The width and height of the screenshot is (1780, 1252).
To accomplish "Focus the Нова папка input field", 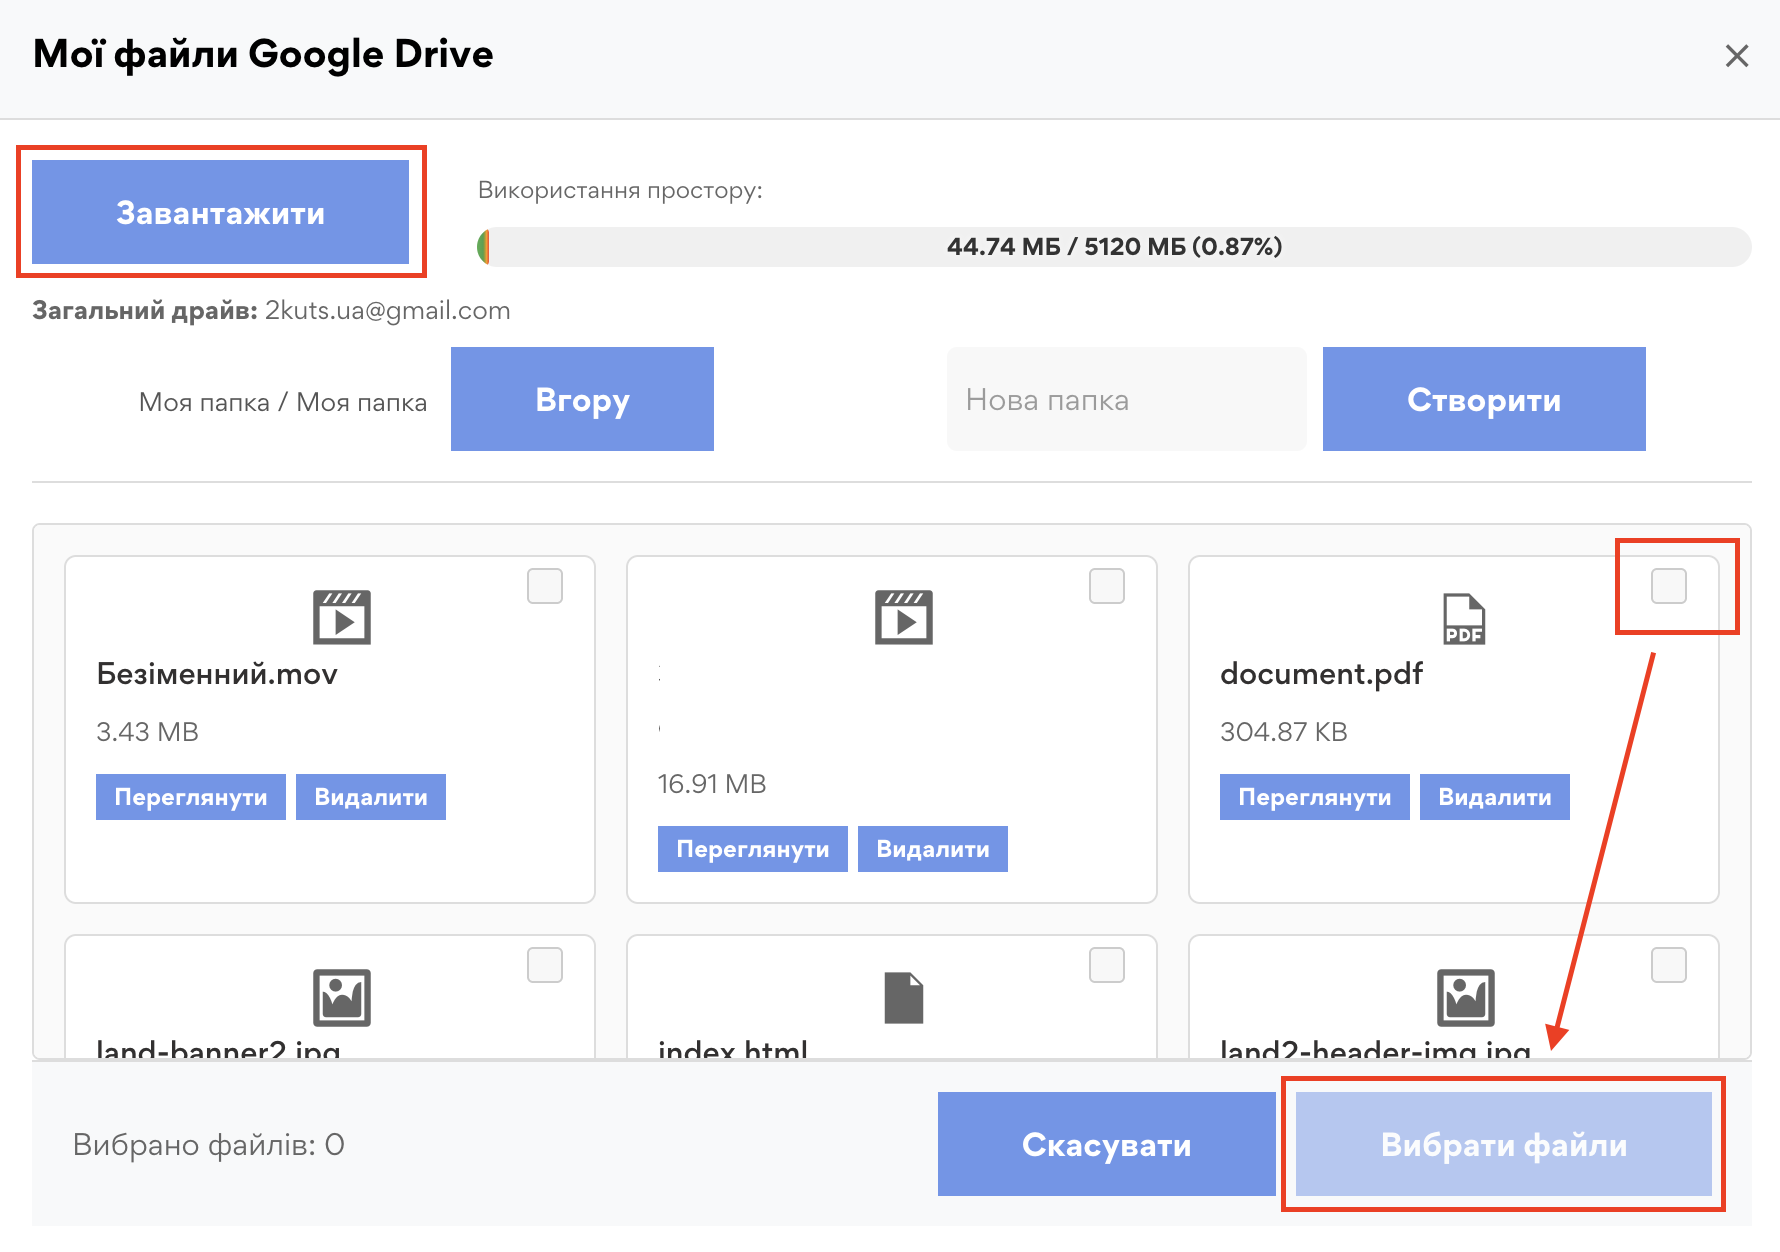I will pos(1126,399).
